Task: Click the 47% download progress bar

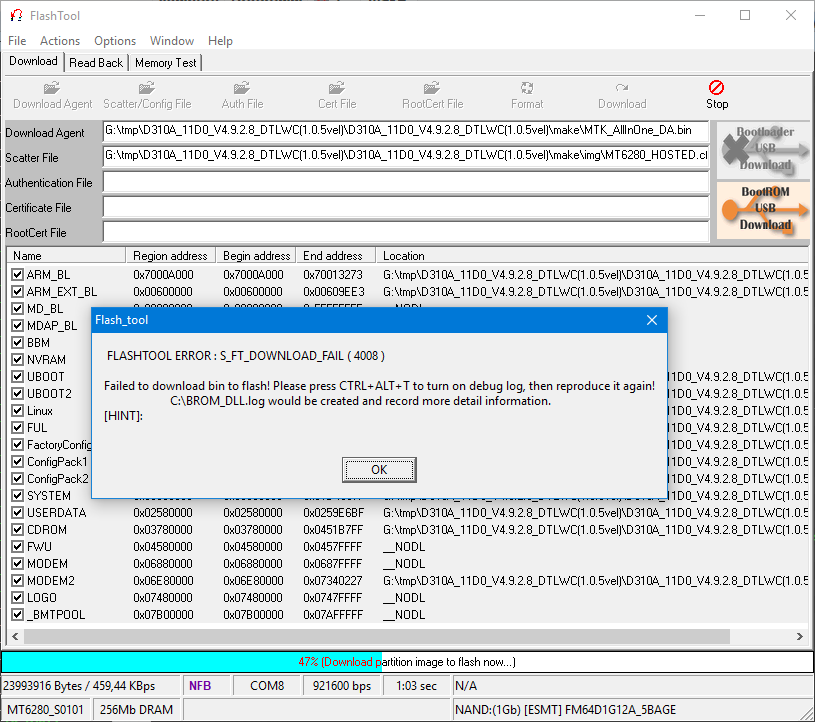Action: 407,661
